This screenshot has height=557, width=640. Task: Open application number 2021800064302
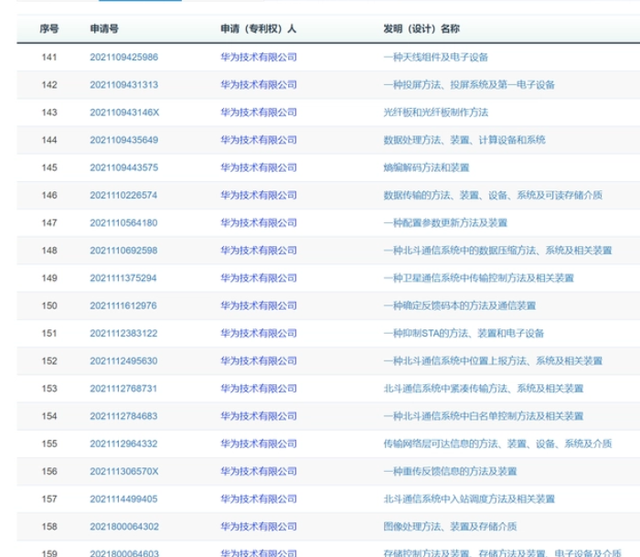point(124,526)
